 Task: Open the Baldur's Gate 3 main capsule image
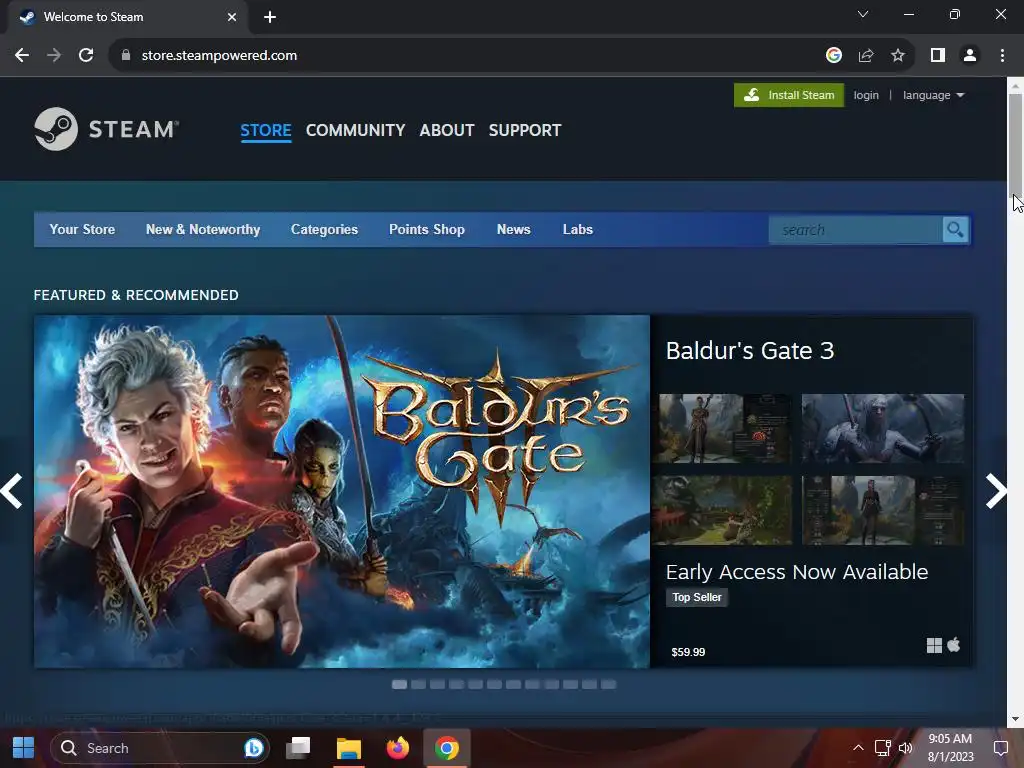point(342,491)
